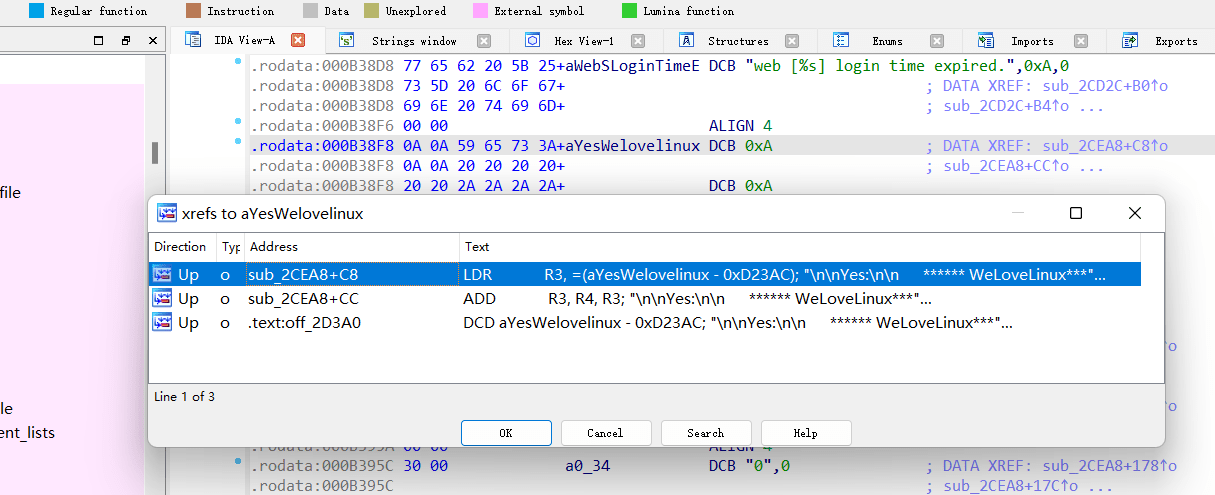Screen dimensions: 1215x495
Task: Click the Unexplored olive legend swatch
Action: 371,11
